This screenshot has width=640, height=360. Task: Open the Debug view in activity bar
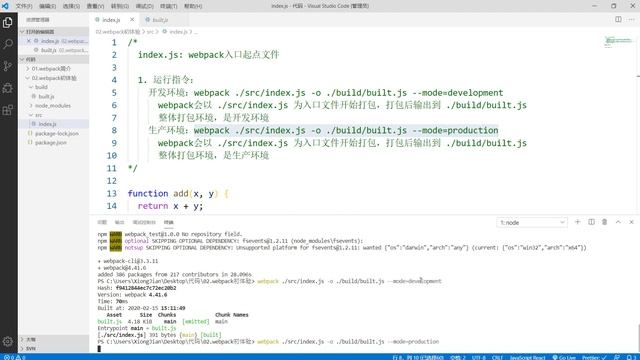pyautogui.click(x=8, y=88)
